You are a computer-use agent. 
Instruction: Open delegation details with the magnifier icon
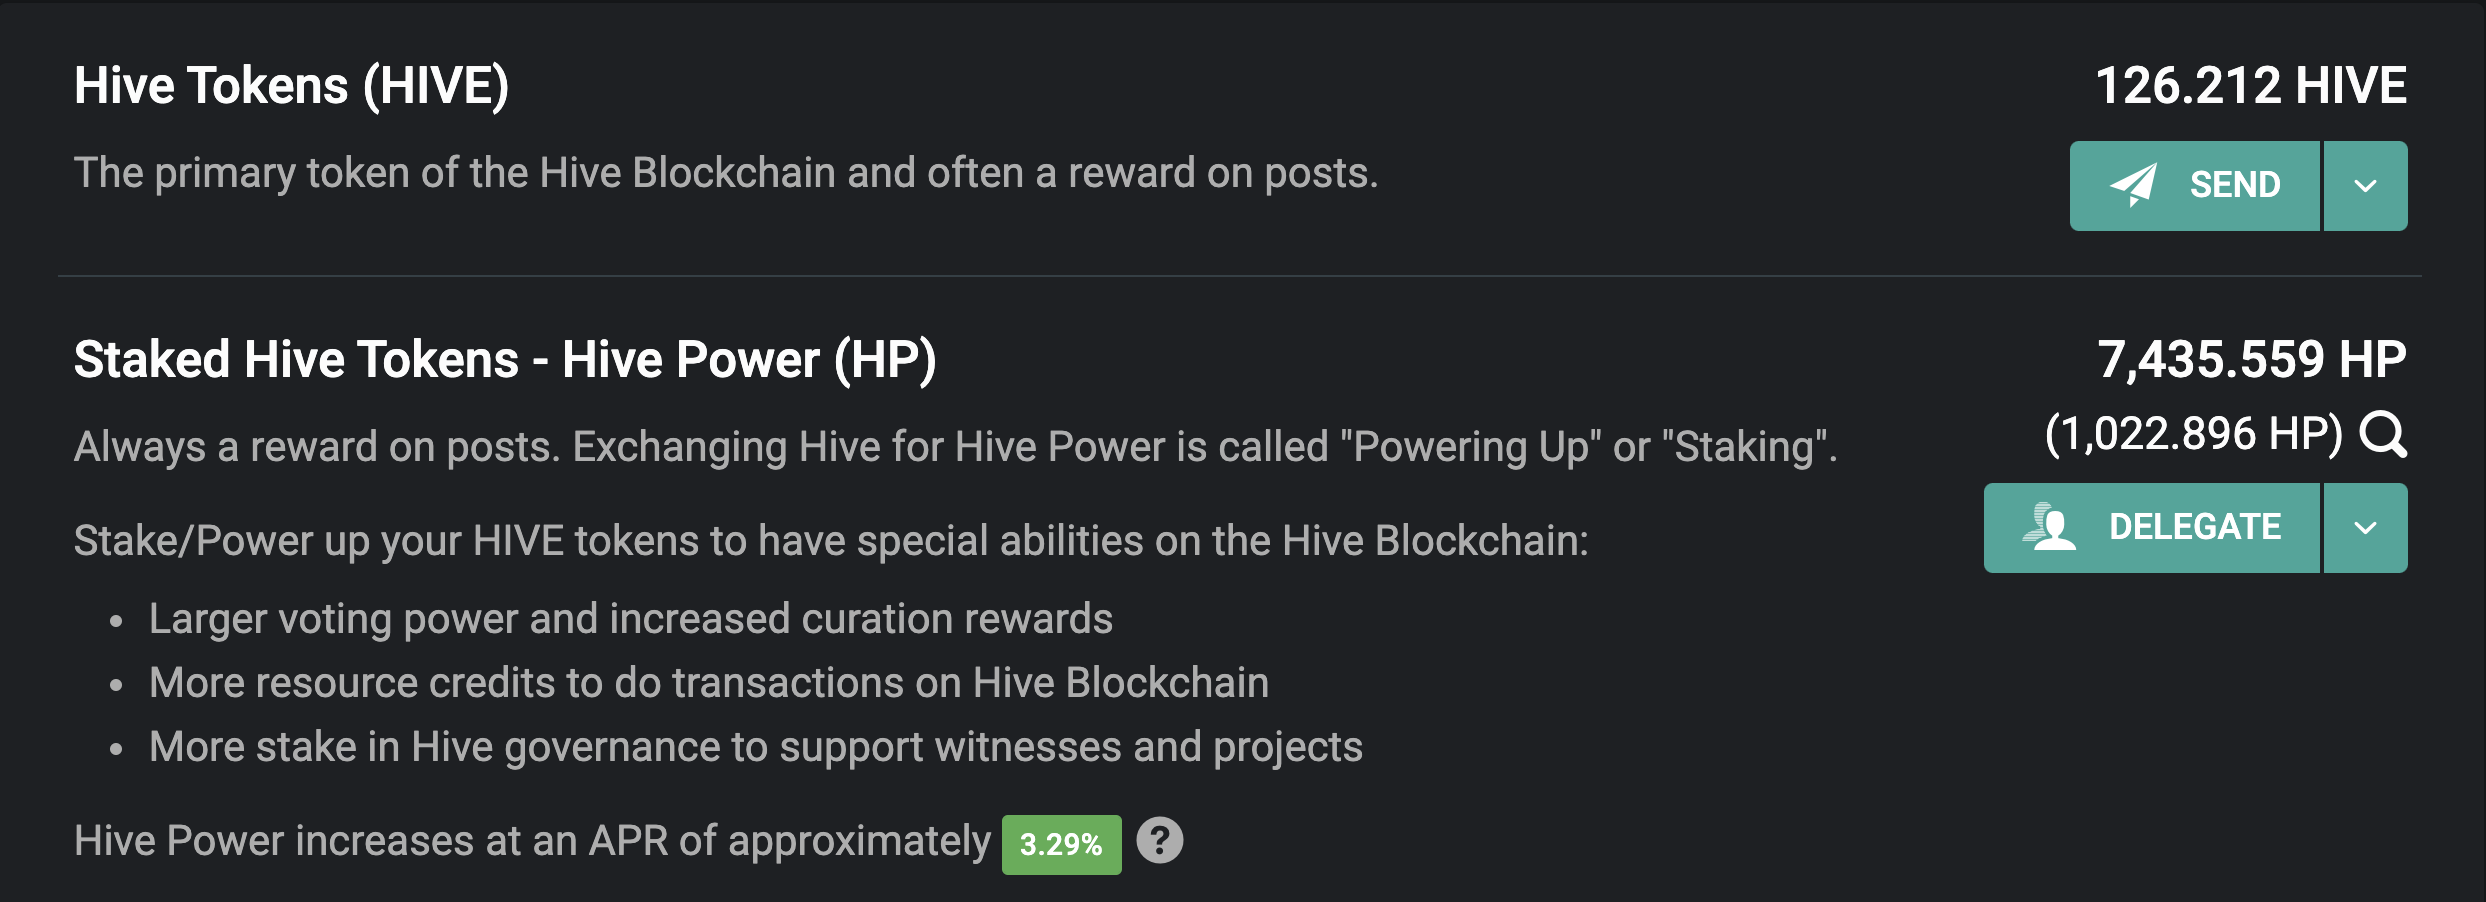(2383, 435)
